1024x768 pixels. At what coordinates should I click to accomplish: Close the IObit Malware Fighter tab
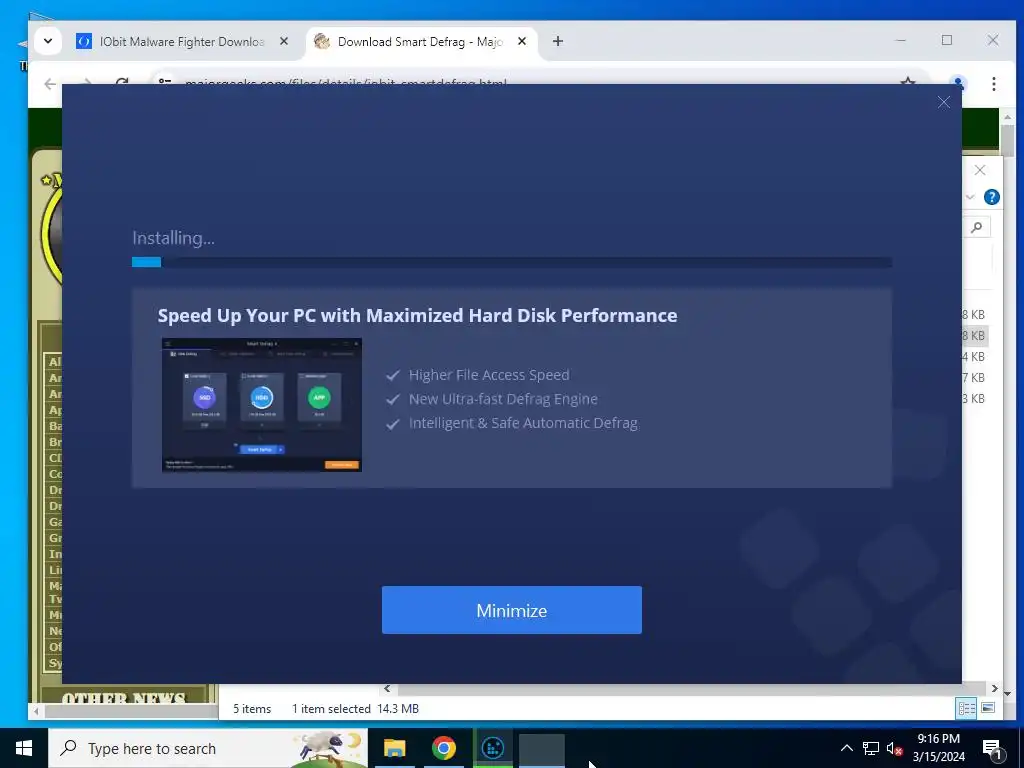pos(284,41)
